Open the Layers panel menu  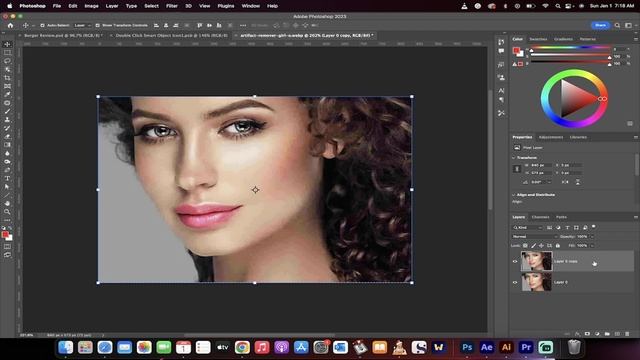coord(636,217)
